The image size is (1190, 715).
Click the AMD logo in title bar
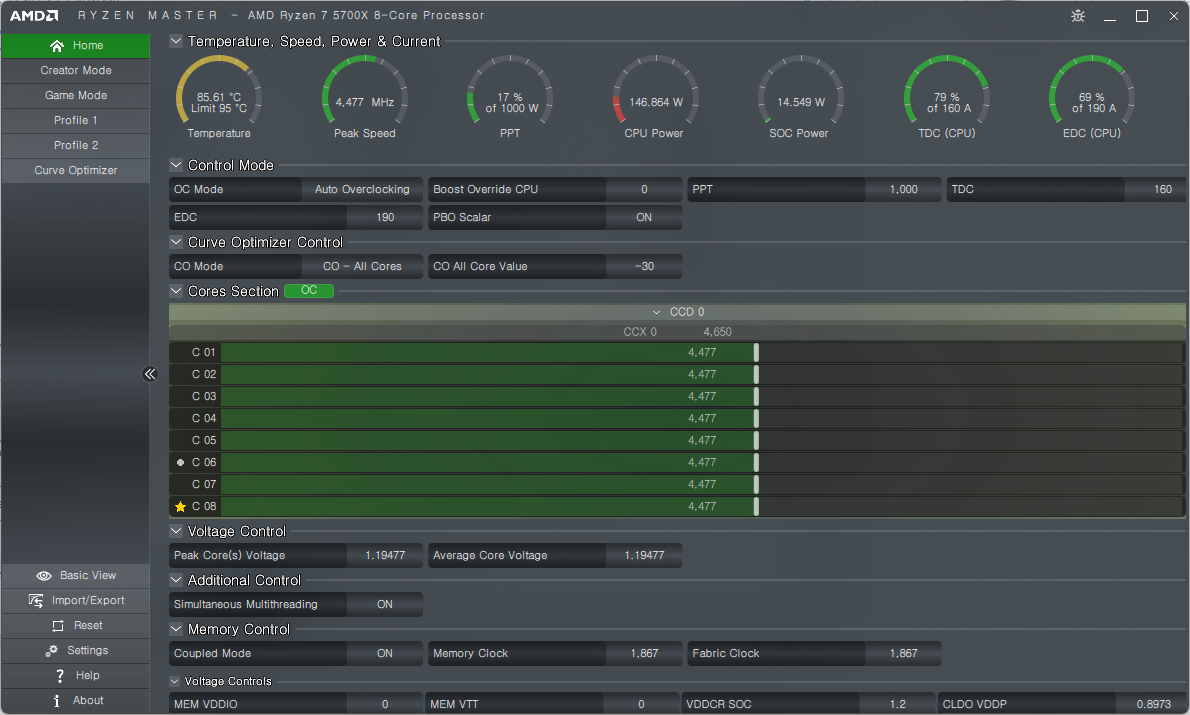[34, 15]
